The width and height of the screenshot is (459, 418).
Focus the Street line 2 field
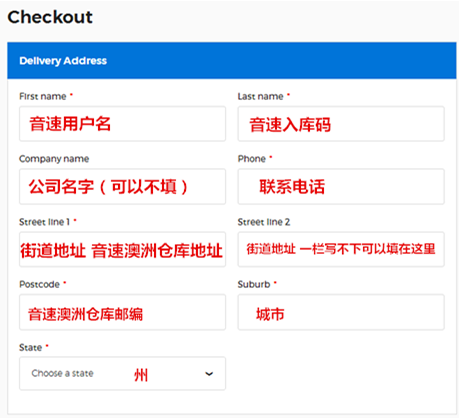pos(341,249)
